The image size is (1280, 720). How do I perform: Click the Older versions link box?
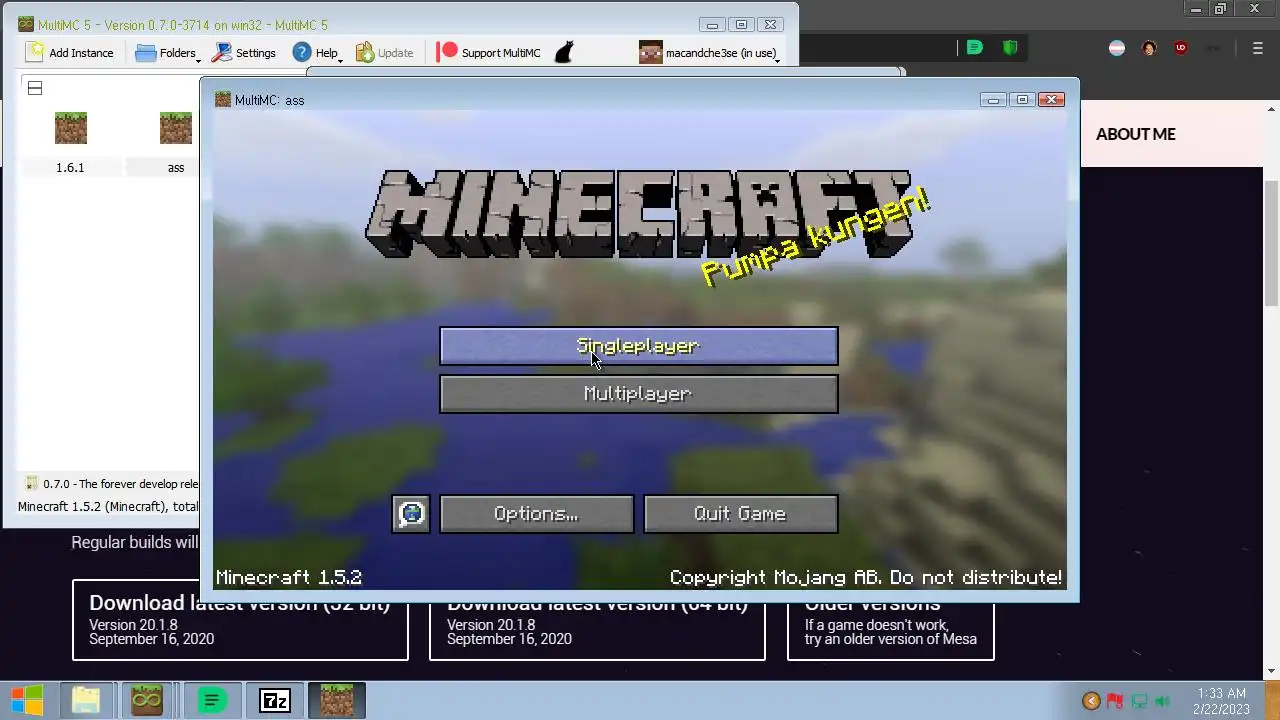click(x=891, y=620)
